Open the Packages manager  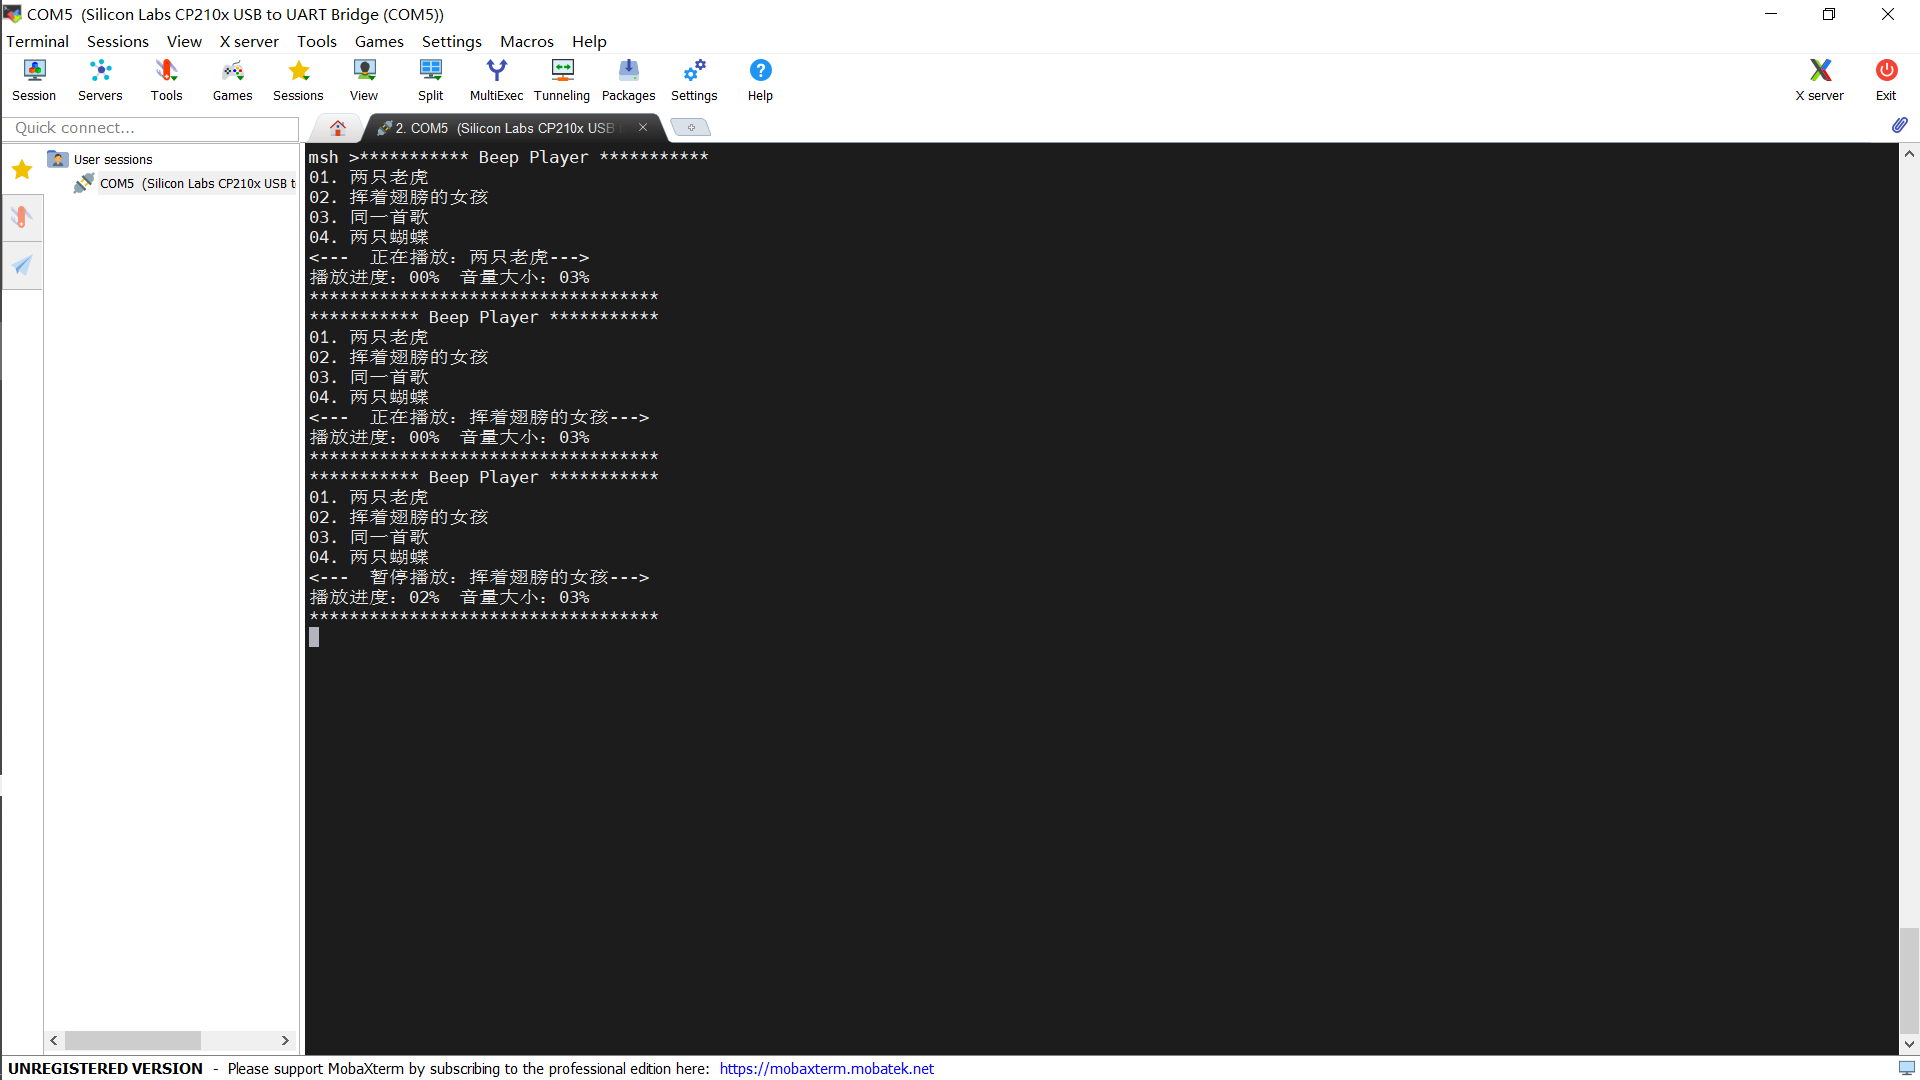[628, 80]
